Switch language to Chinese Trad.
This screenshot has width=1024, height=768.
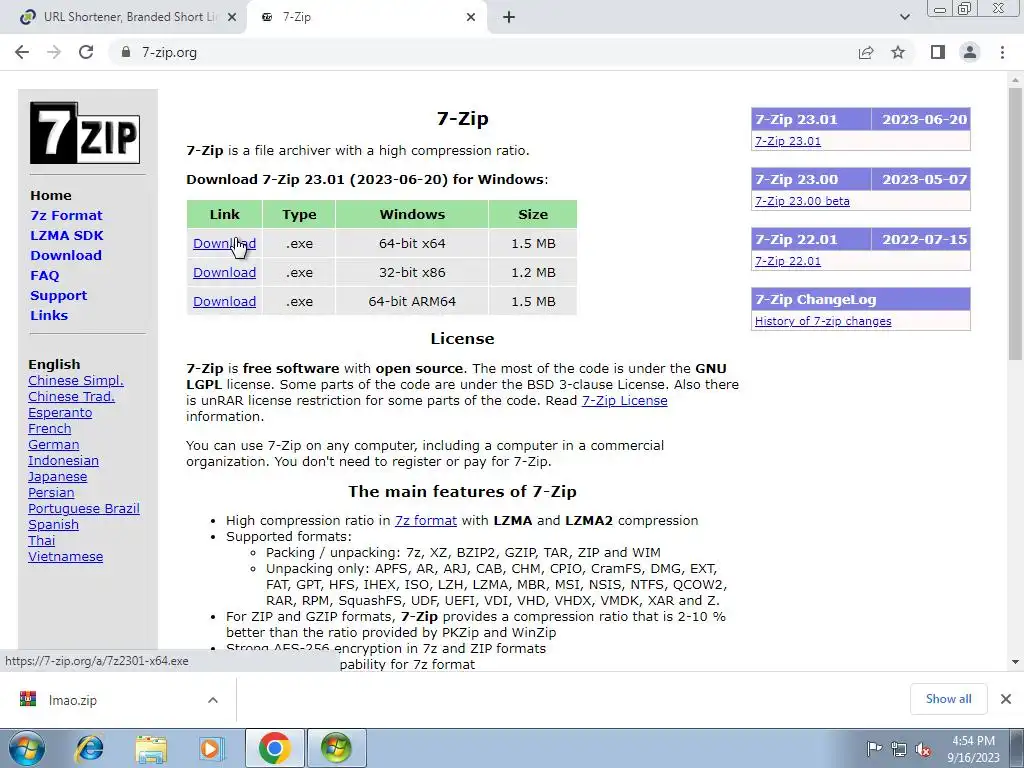point(71,396)
